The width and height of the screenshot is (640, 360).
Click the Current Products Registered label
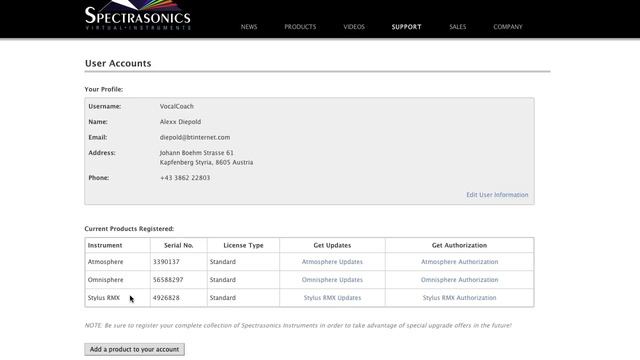(129, 229)
